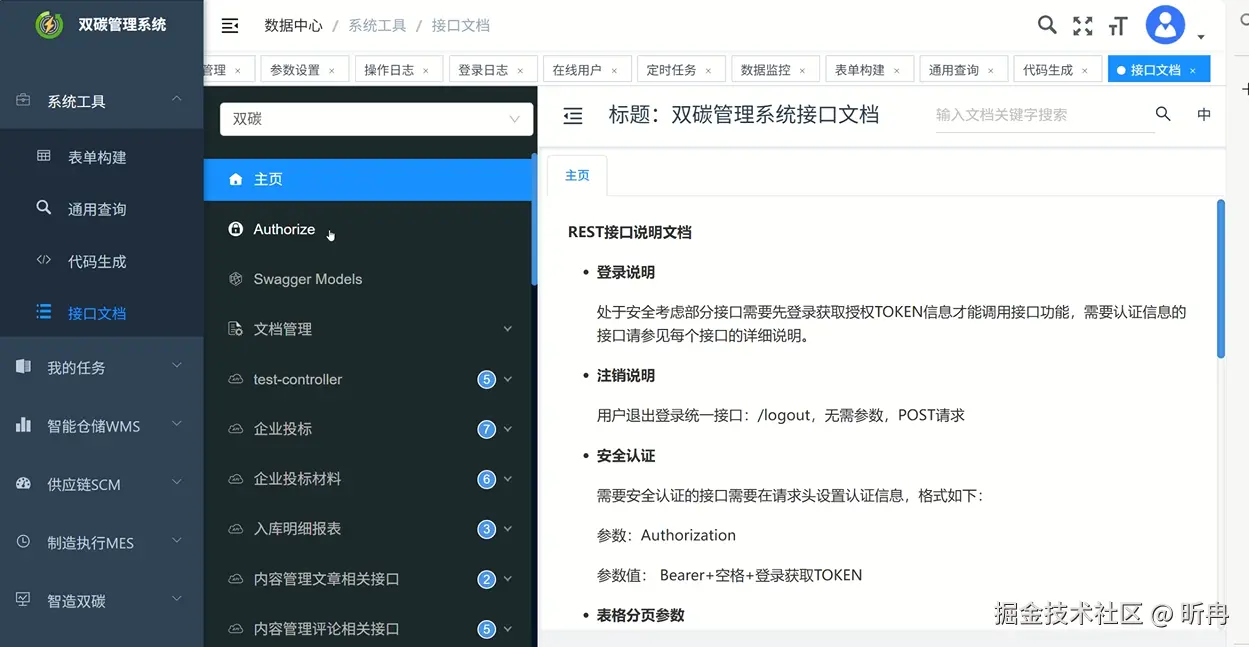The width and height of the screenshot is (1249, 647).
Task: Click 数据中心 in the breadcrumb
Action: pyautogui.click(x=293, y=26)
